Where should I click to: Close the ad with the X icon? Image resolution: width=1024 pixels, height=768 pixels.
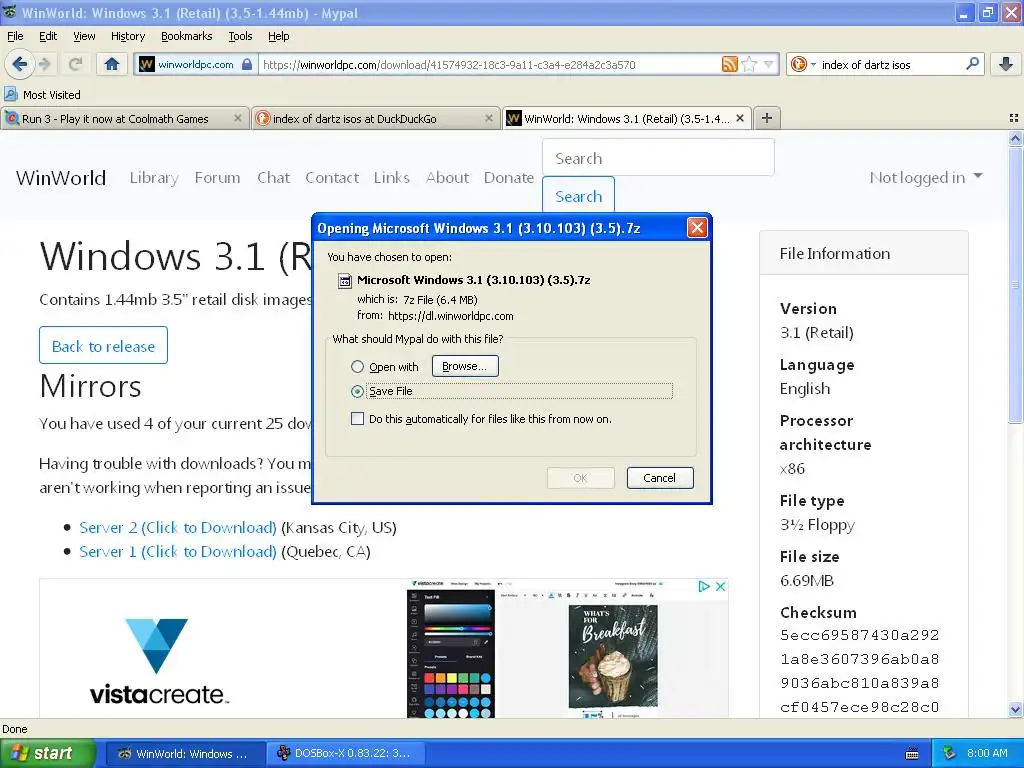coord(720,586)
